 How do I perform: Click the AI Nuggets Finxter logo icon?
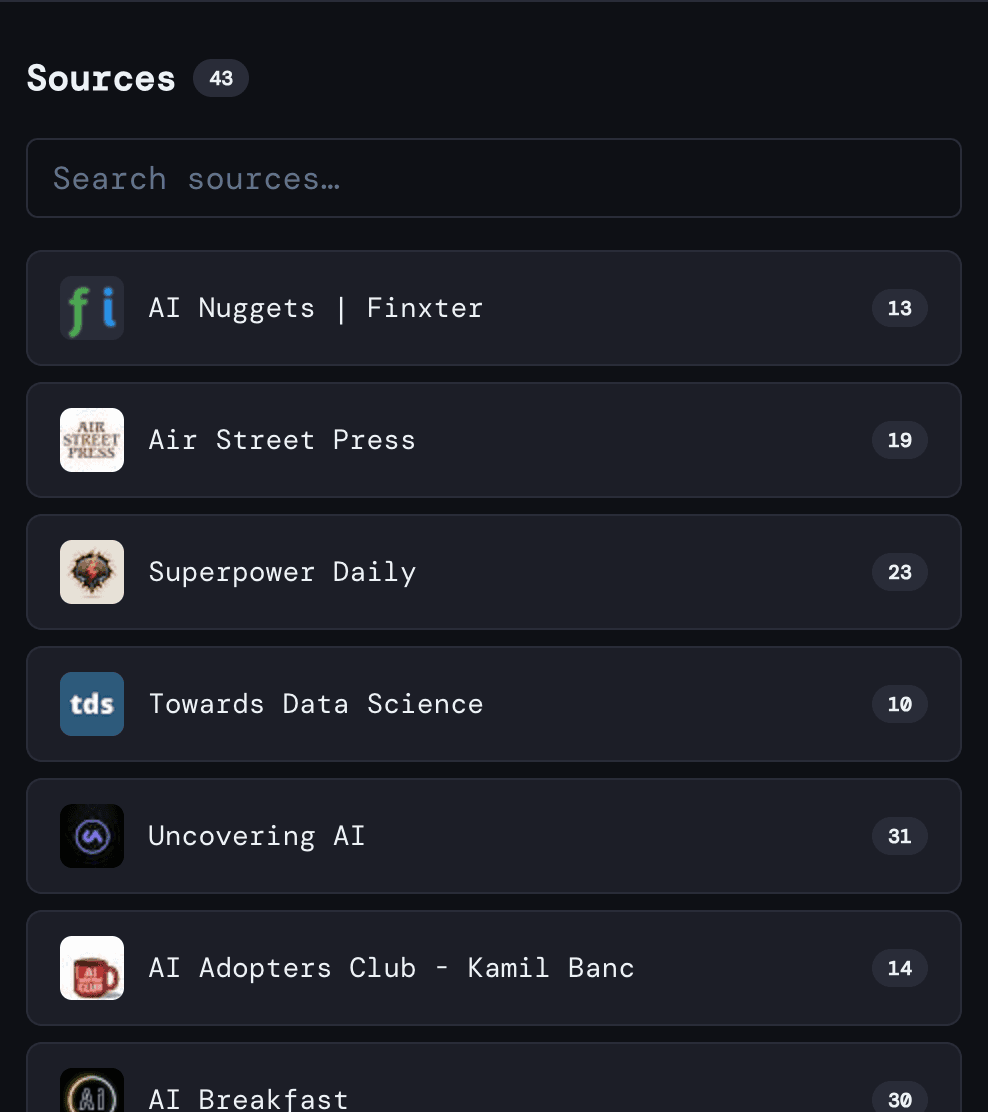(x=92, y=308)
